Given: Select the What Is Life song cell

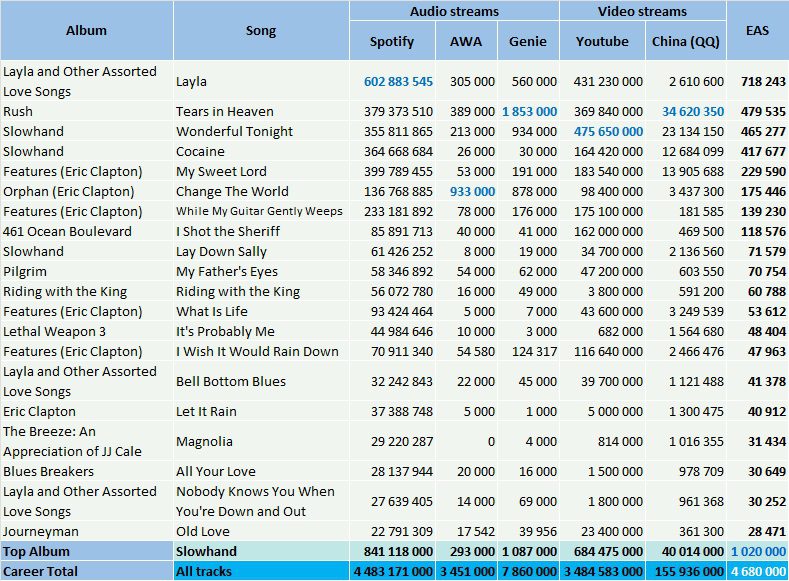Looking at the screenshot, I should (261, 311).
